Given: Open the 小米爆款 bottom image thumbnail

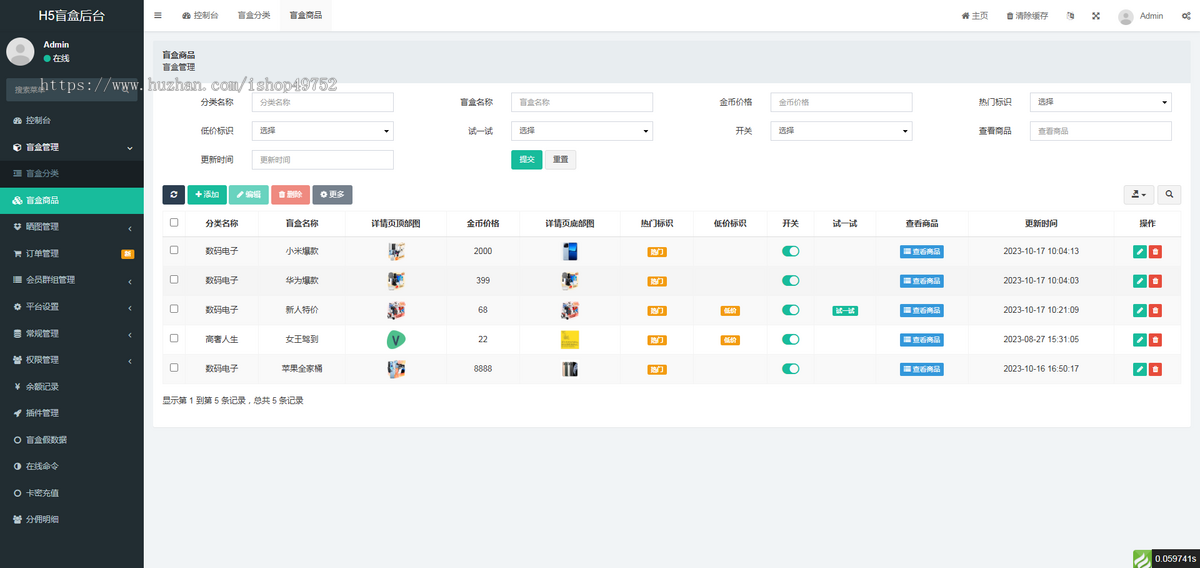Looking at the screenshot, I should [x=570, y=252].
